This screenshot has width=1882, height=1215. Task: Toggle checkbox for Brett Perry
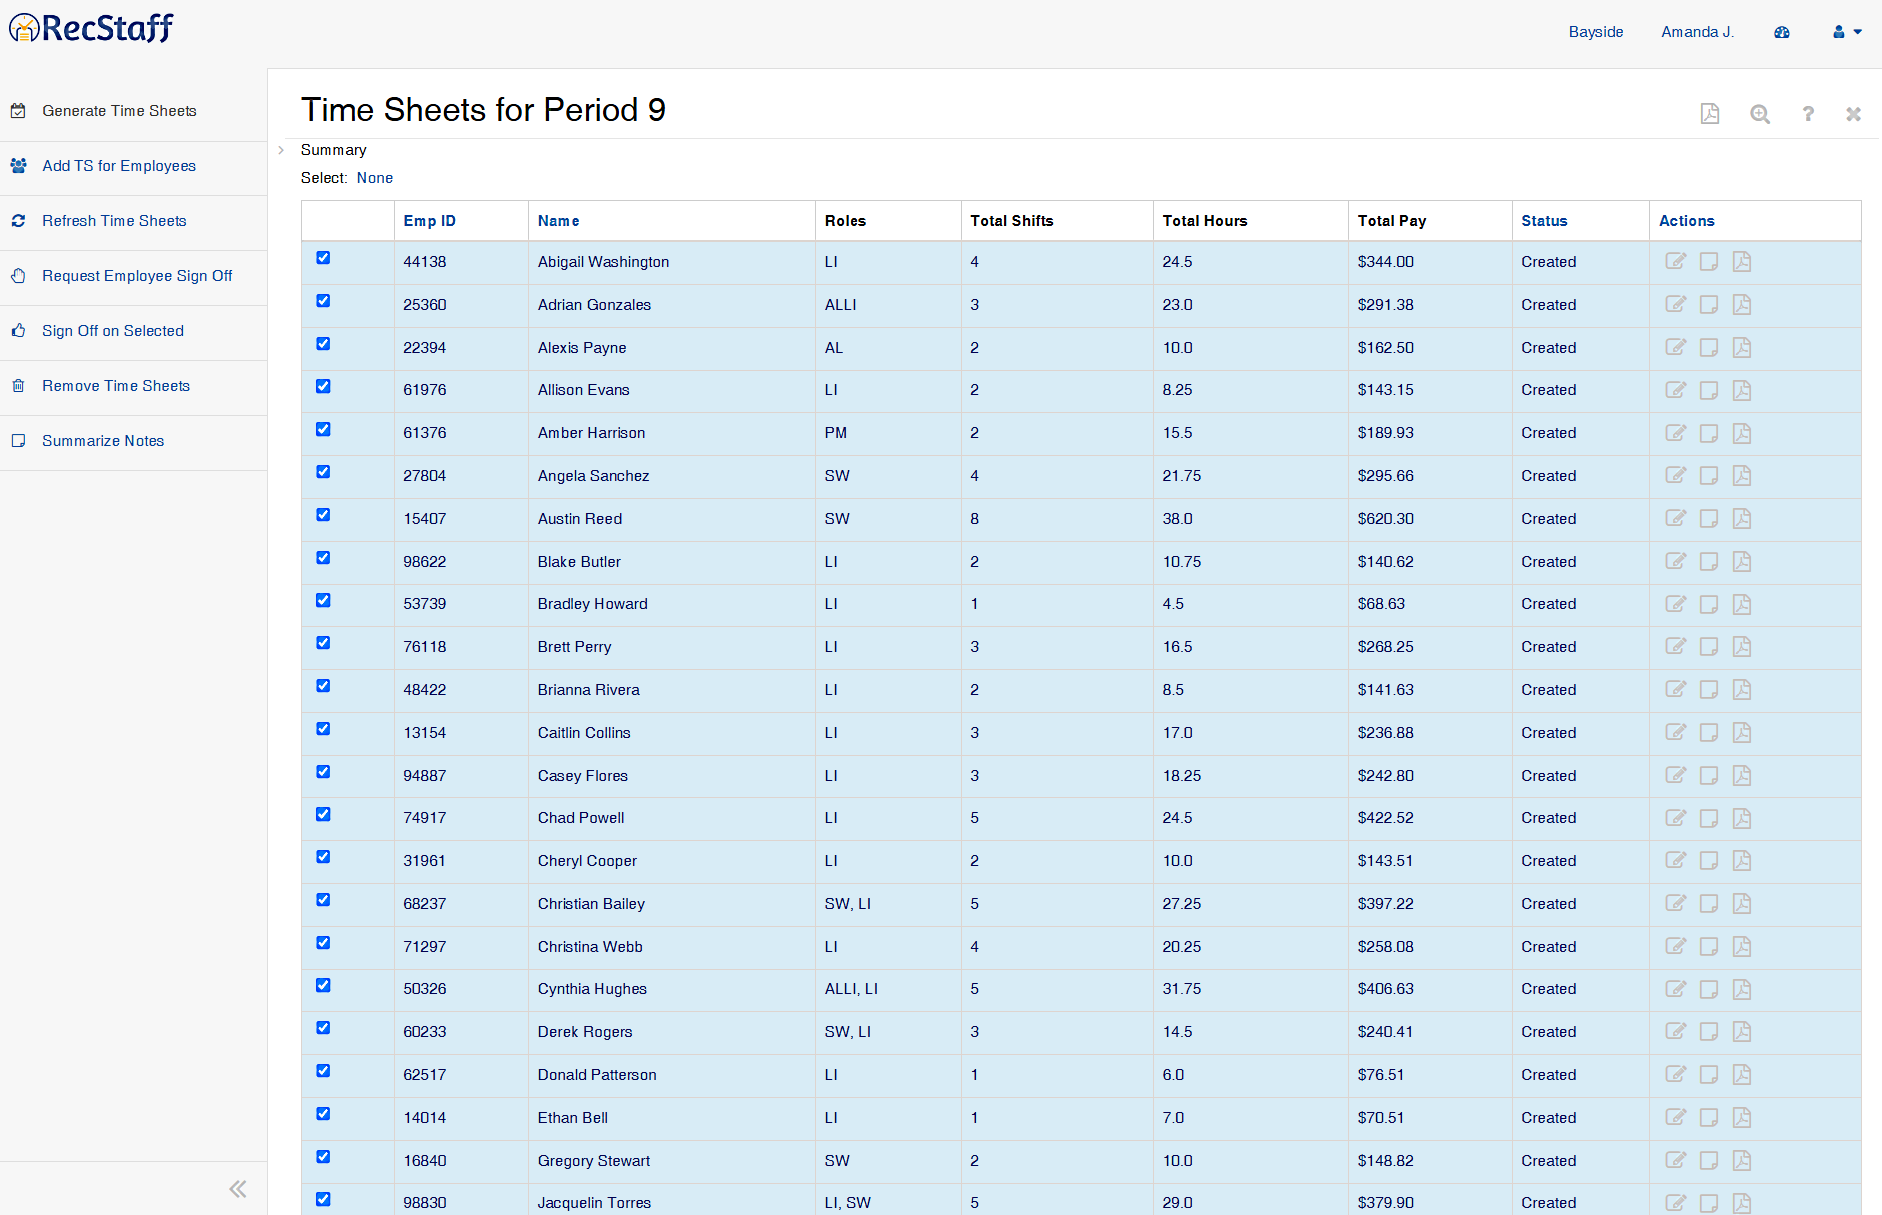pos(323,643)
